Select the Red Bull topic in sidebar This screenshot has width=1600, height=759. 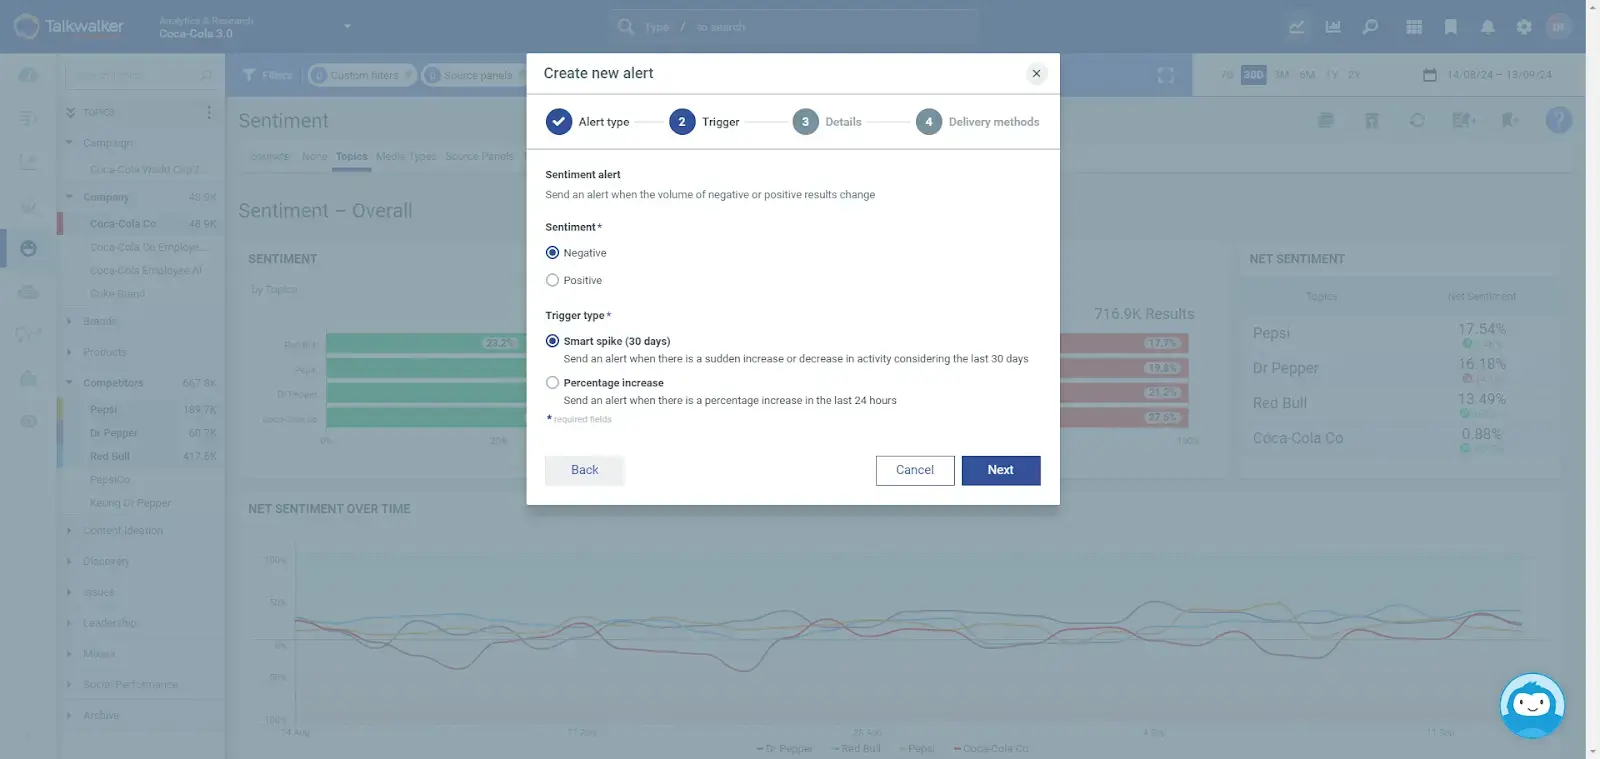click(140, 457)
